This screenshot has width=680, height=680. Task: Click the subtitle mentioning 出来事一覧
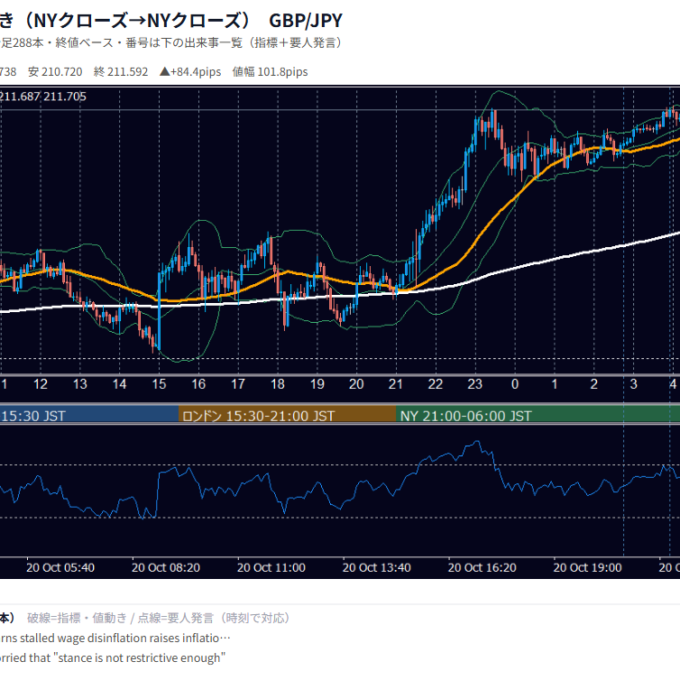172,43
